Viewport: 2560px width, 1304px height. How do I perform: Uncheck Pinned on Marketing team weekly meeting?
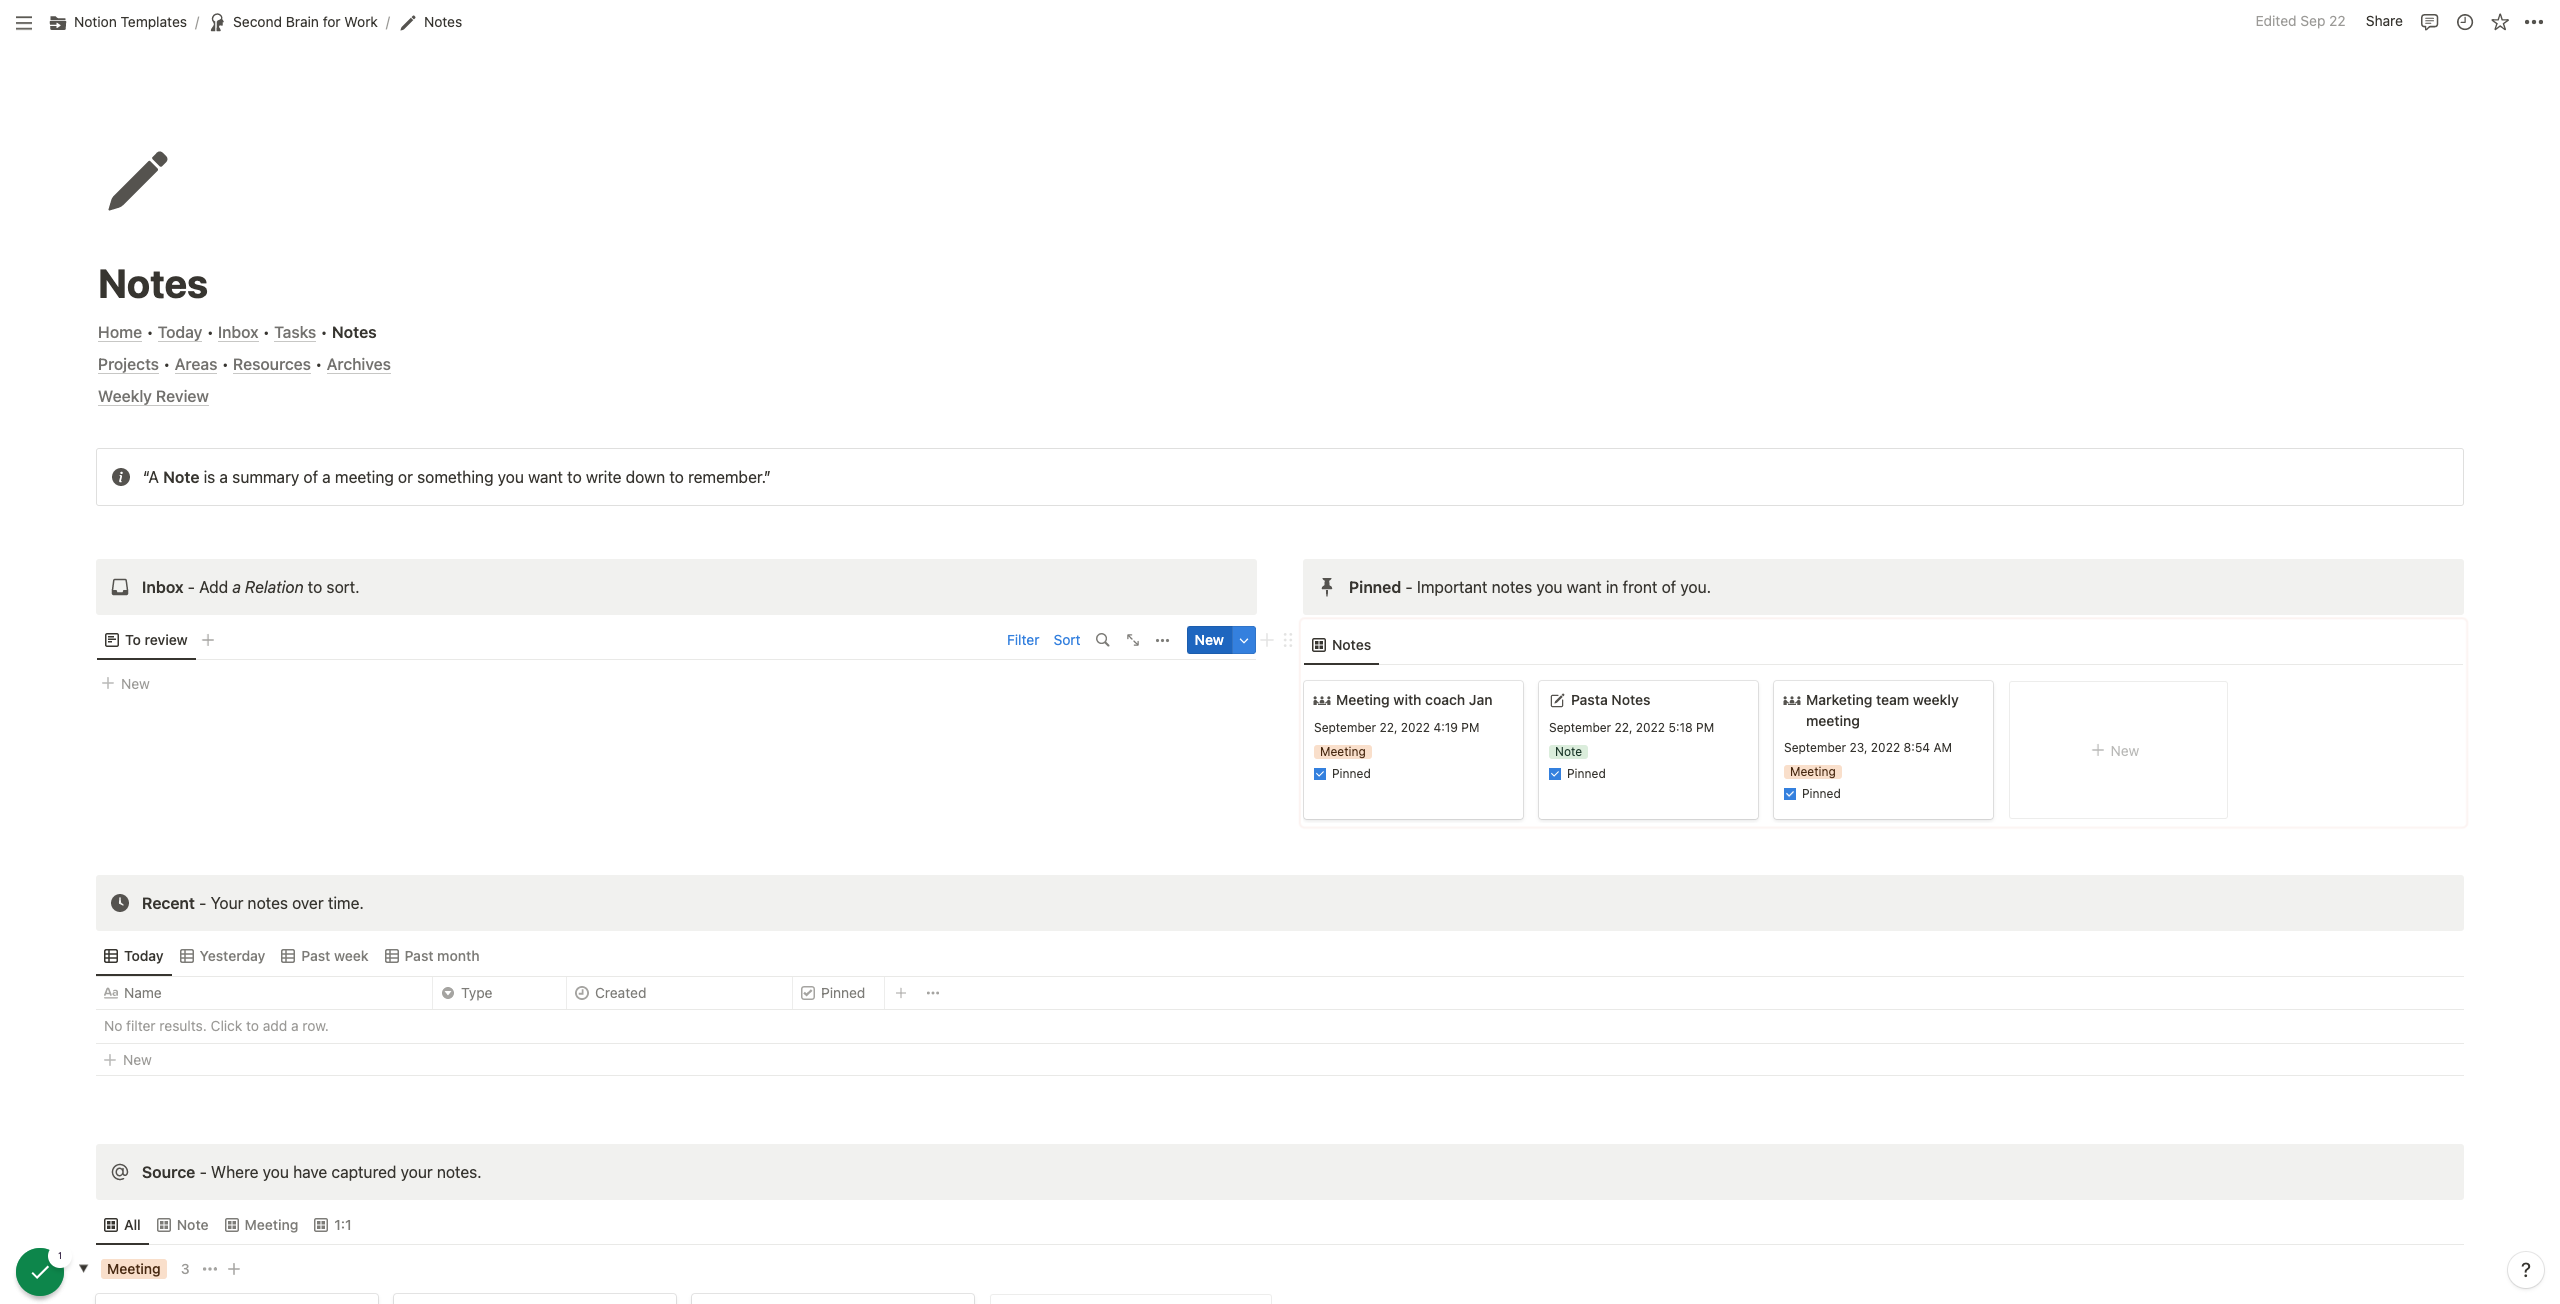pos(1790,794)
